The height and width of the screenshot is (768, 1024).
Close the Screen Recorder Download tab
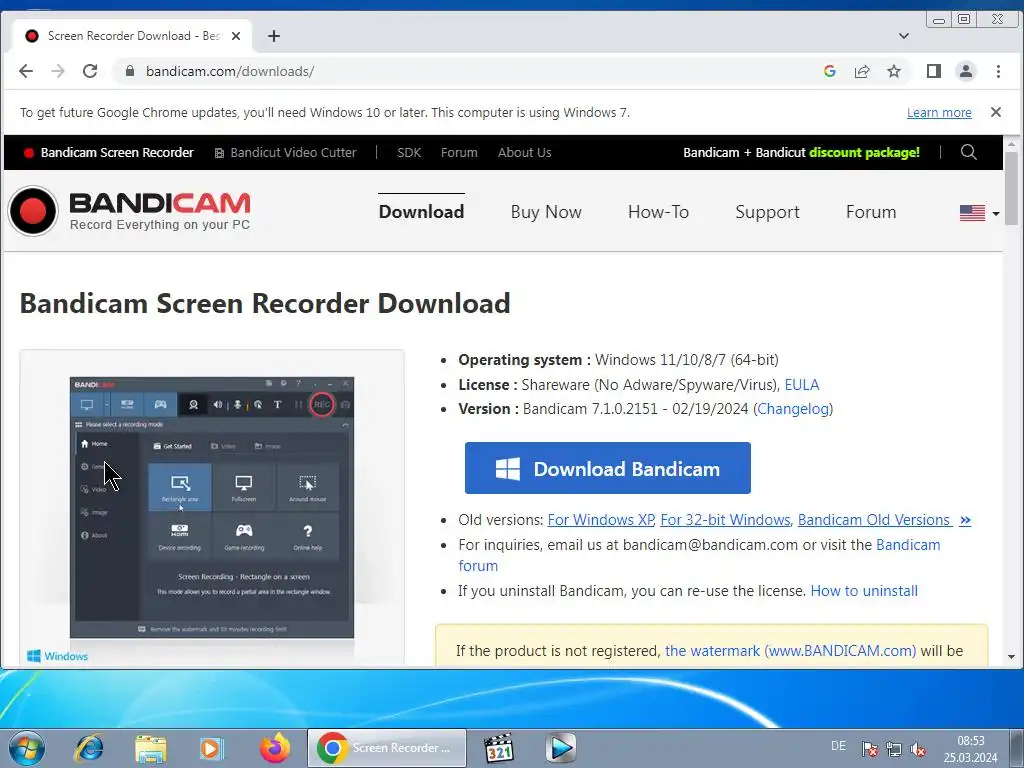[236, 36]
